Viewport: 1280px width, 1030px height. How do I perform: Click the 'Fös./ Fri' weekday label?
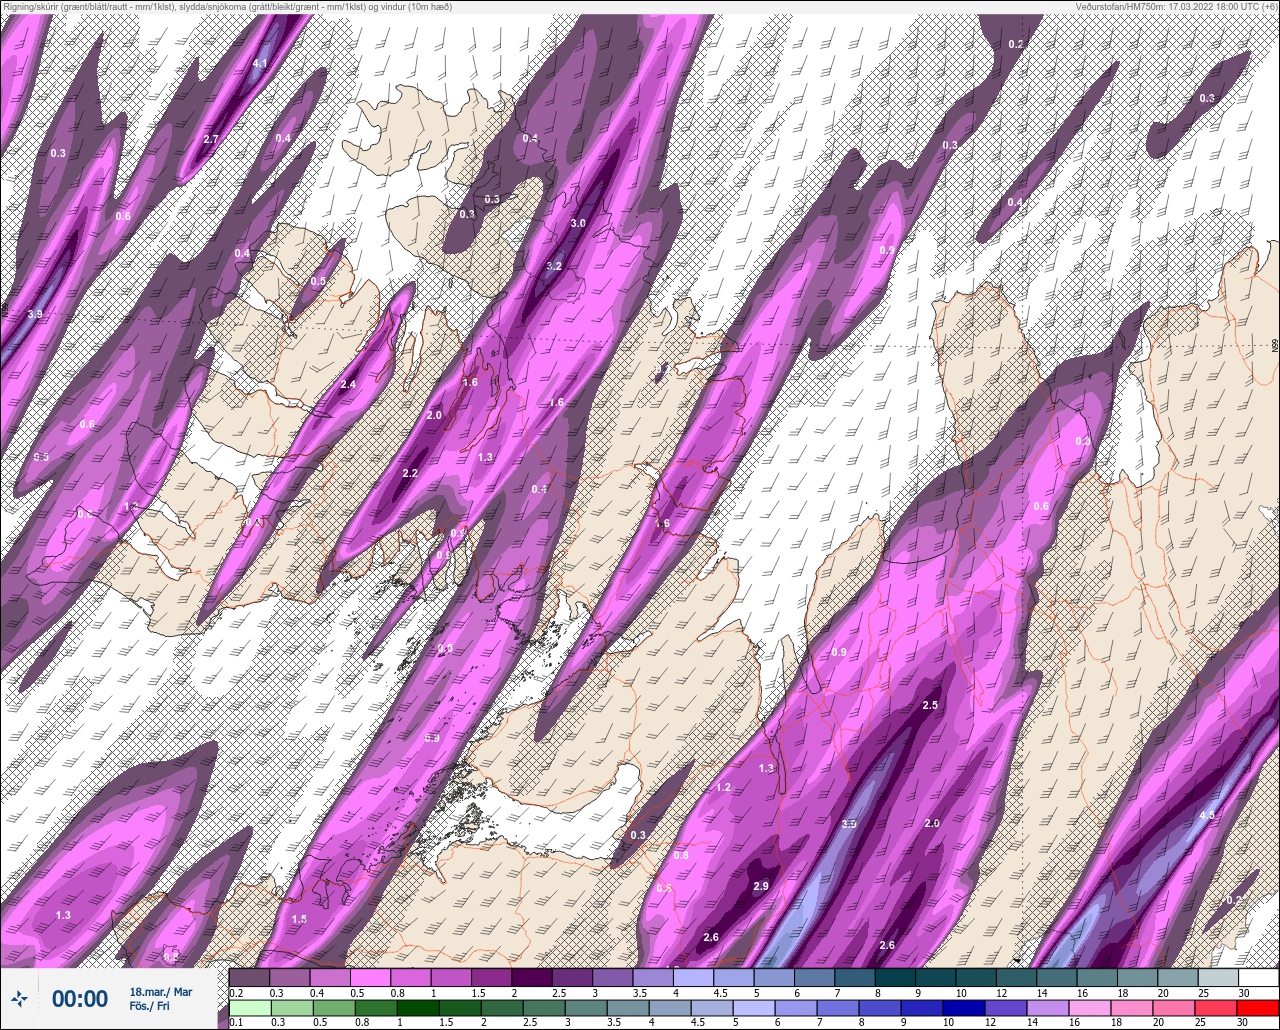pyautogui.click(x=149, y=1006)
